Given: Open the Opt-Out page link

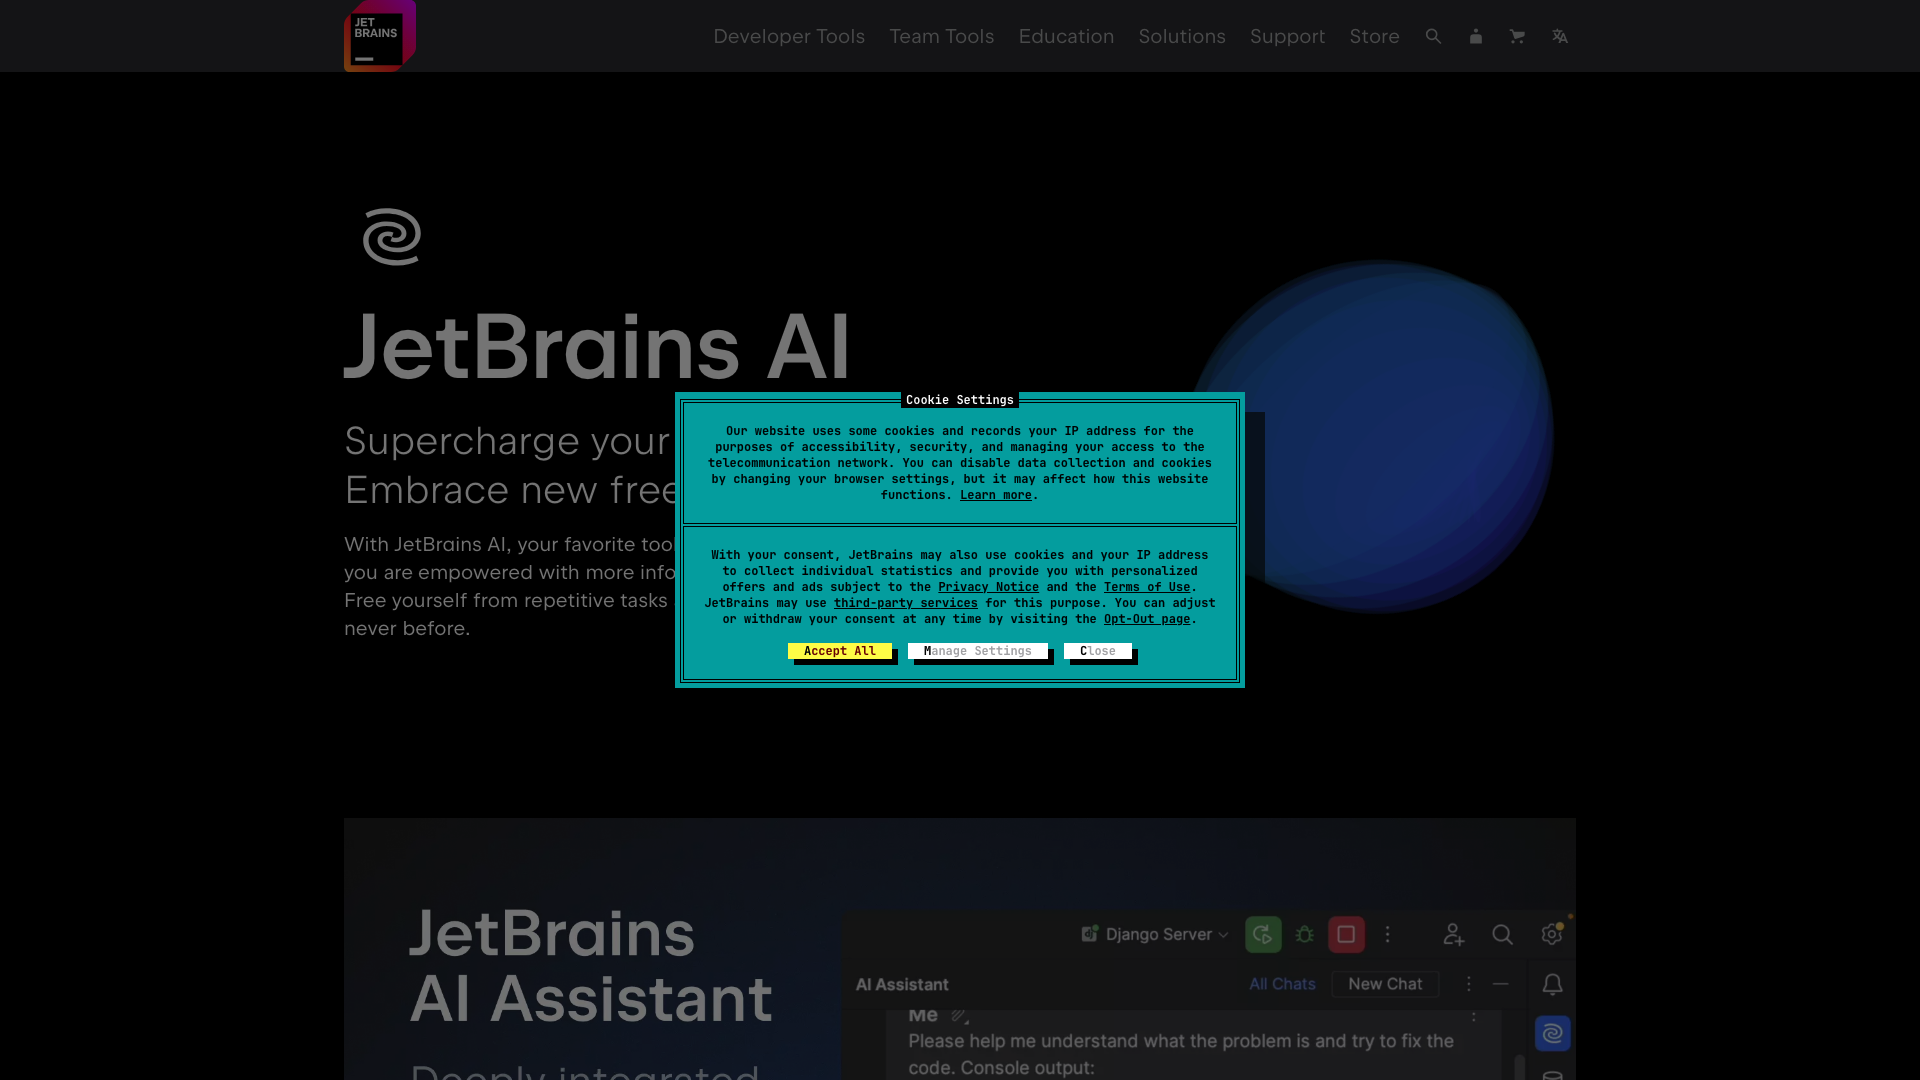Looking at the screenshot, I should coord(1147,619).
